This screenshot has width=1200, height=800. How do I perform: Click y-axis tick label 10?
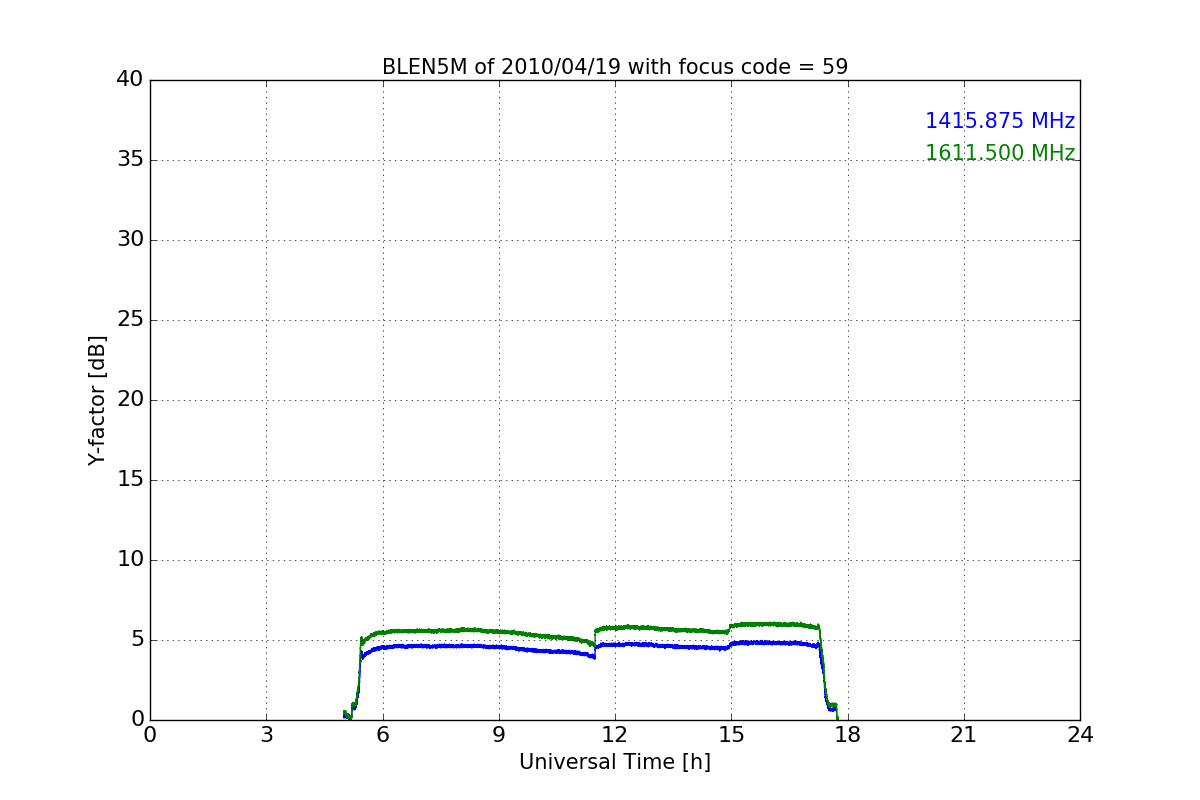click(x=130, y=560)
